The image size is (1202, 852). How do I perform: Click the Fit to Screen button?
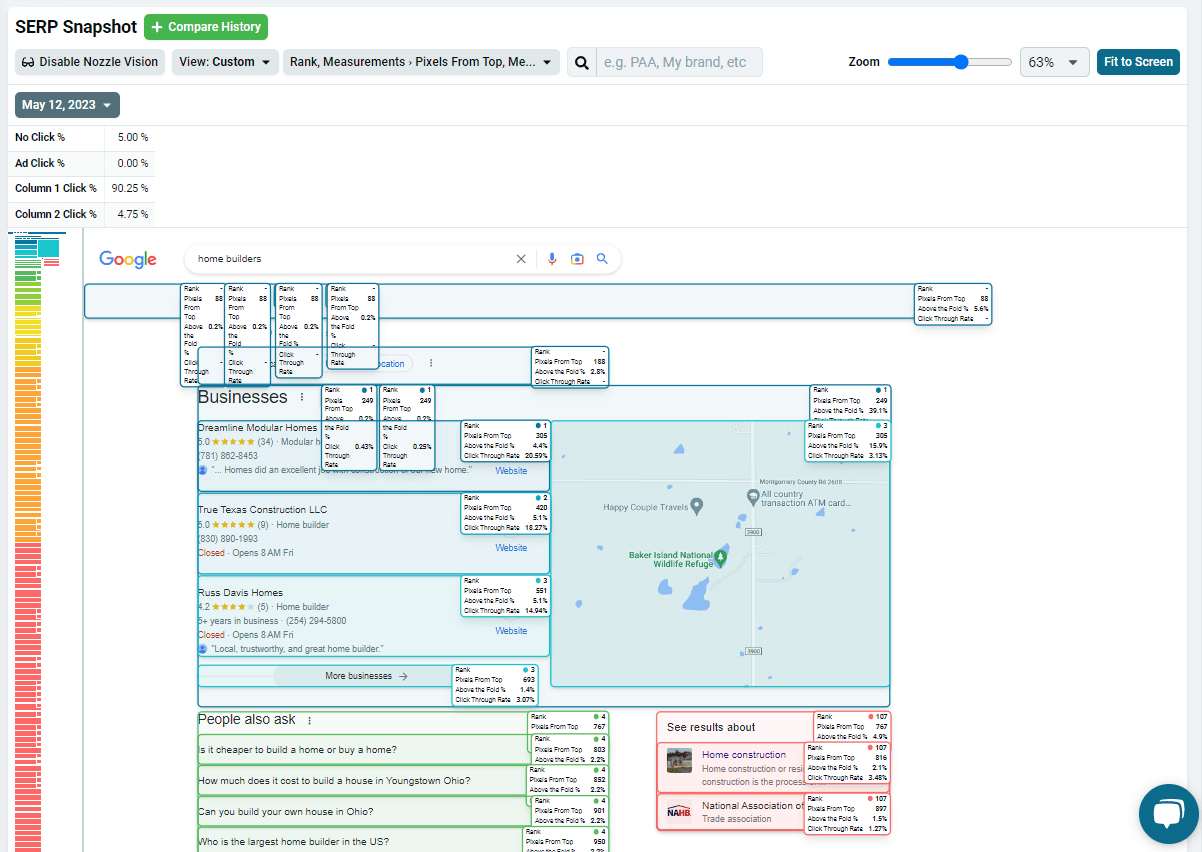pyautogui.click(x=1138, y=62)
